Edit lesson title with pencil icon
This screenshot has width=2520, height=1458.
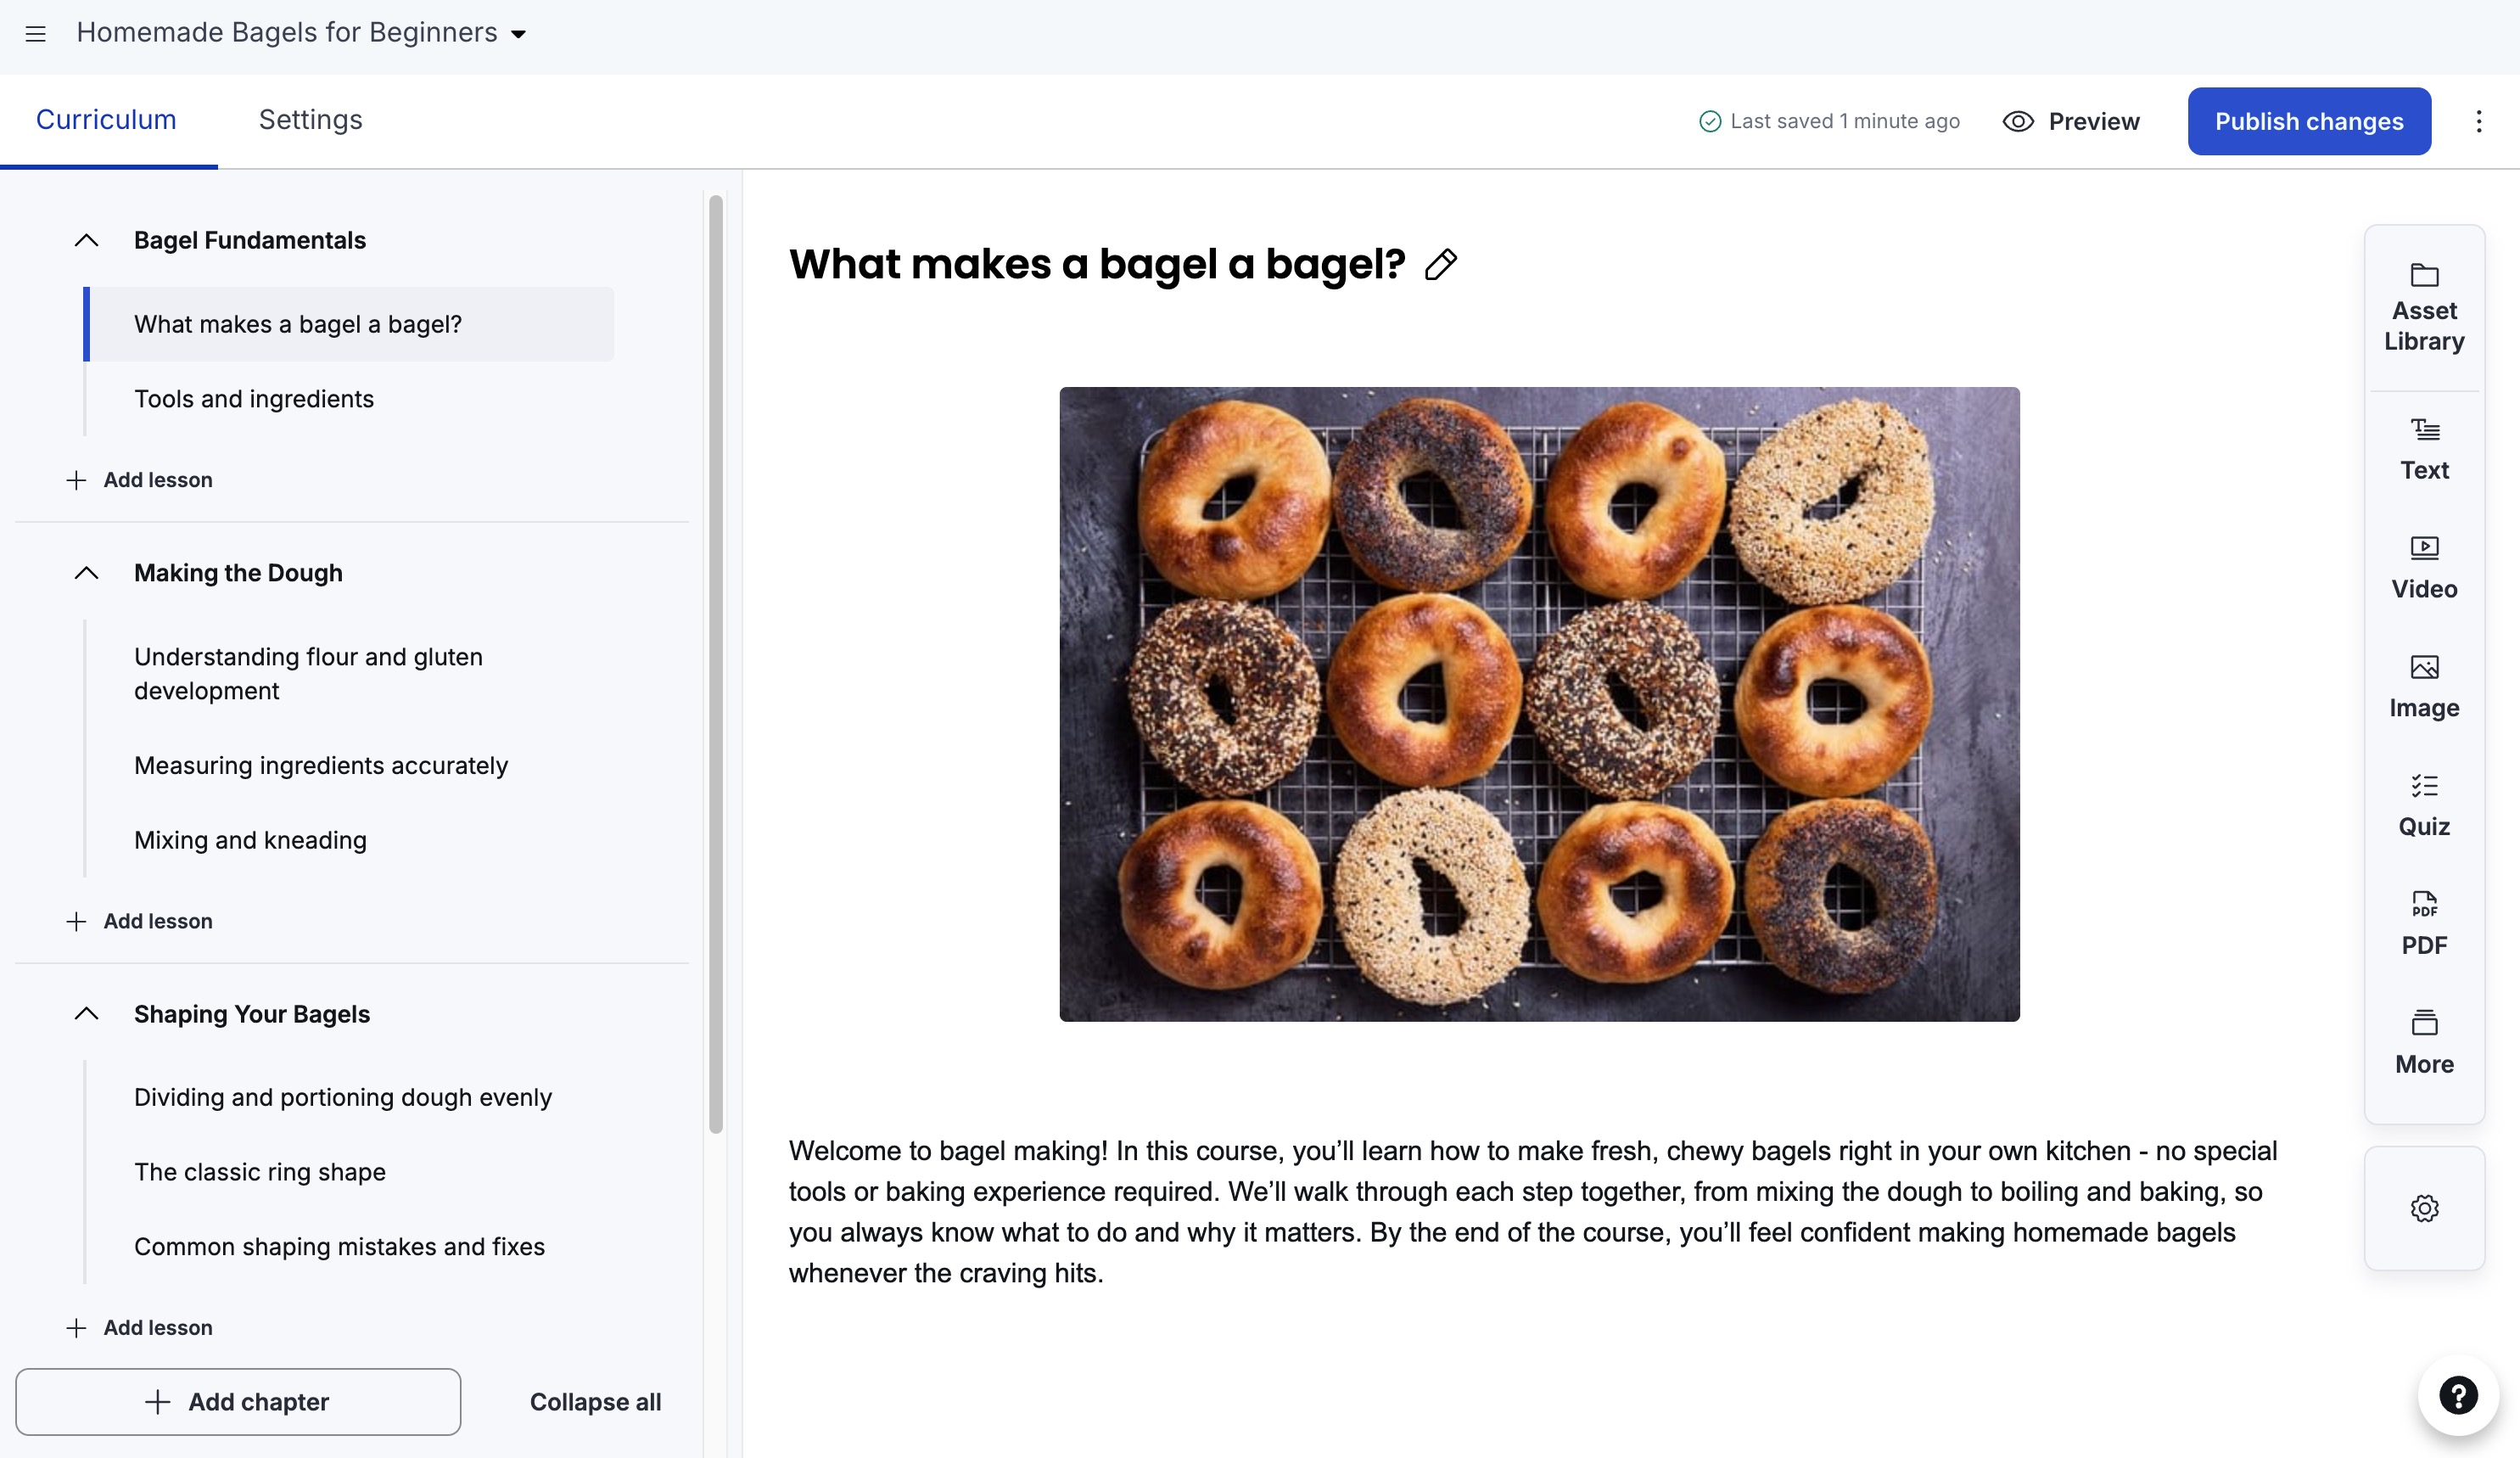click(1441, 264)
